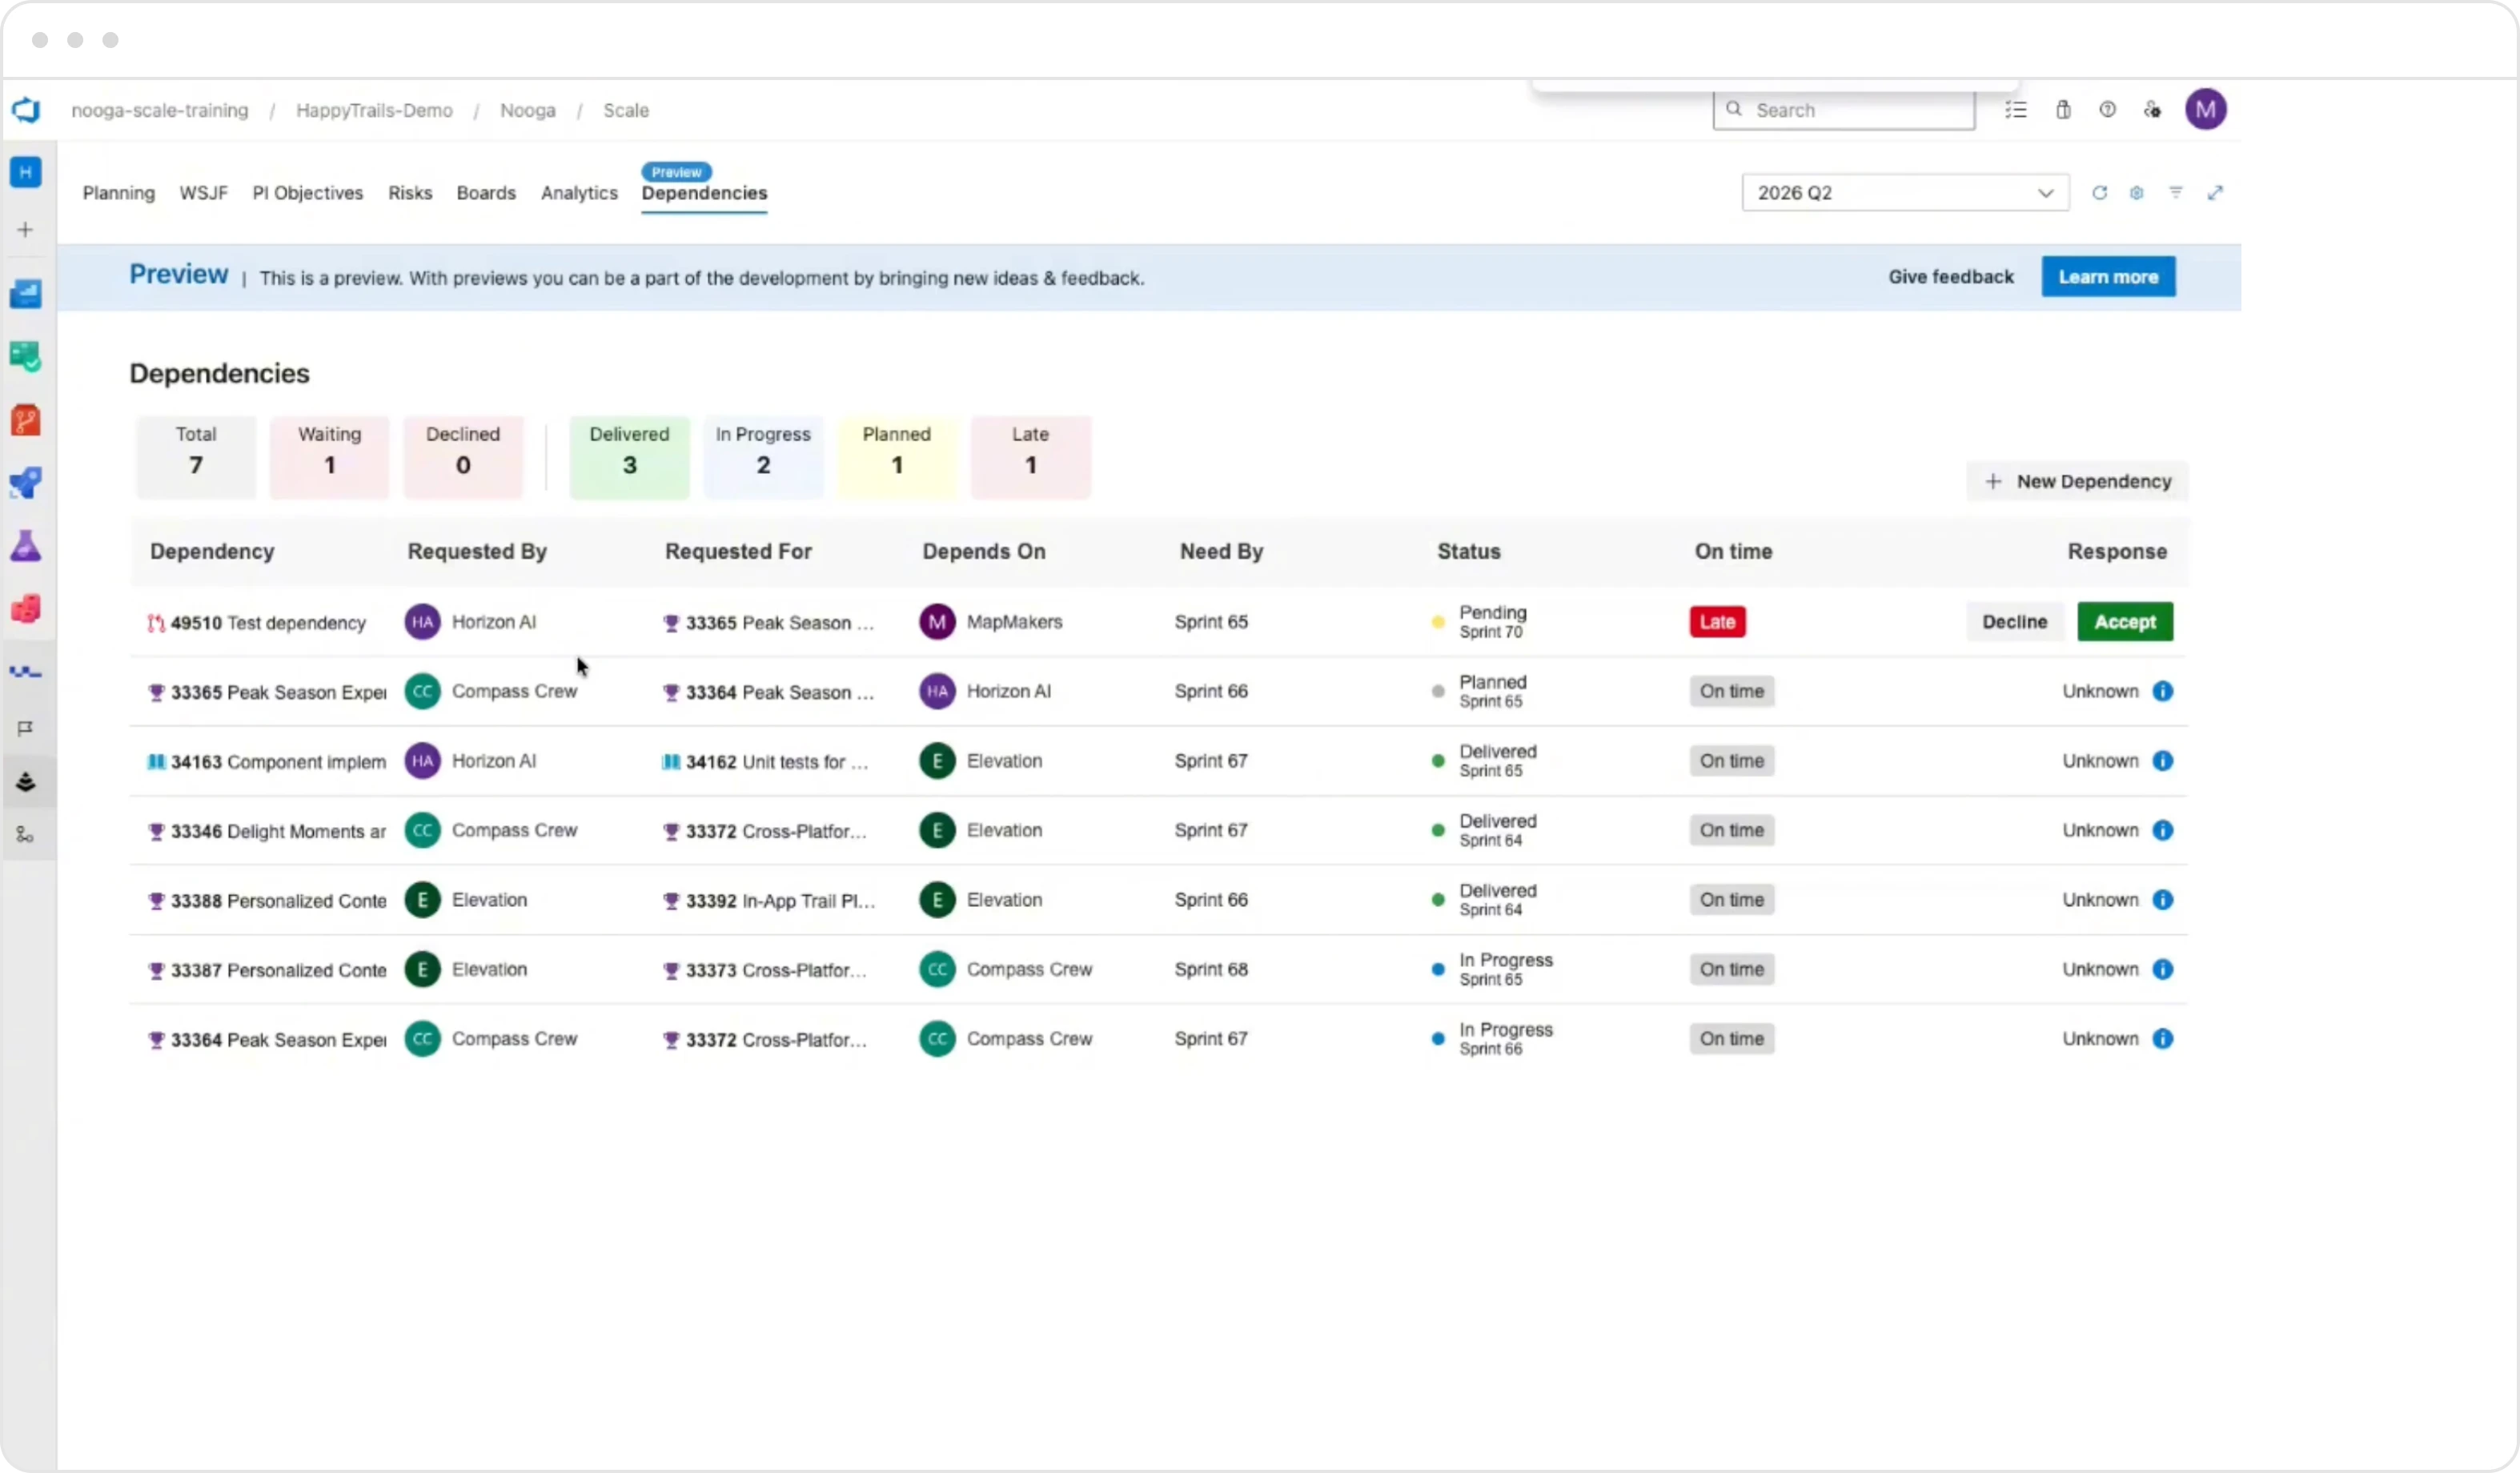Filter by the In Progress 2 card
Screen dimensions: 2520x1473
click(x=763, y=457)
